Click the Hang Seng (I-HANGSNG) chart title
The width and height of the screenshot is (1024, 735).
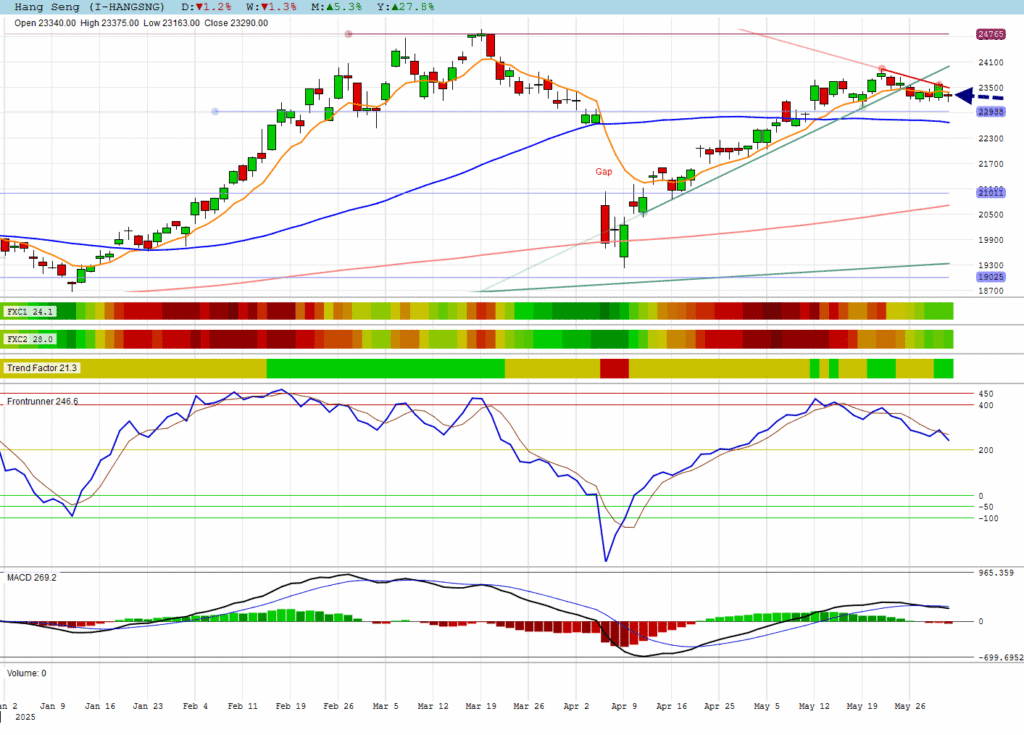point(89,7)
